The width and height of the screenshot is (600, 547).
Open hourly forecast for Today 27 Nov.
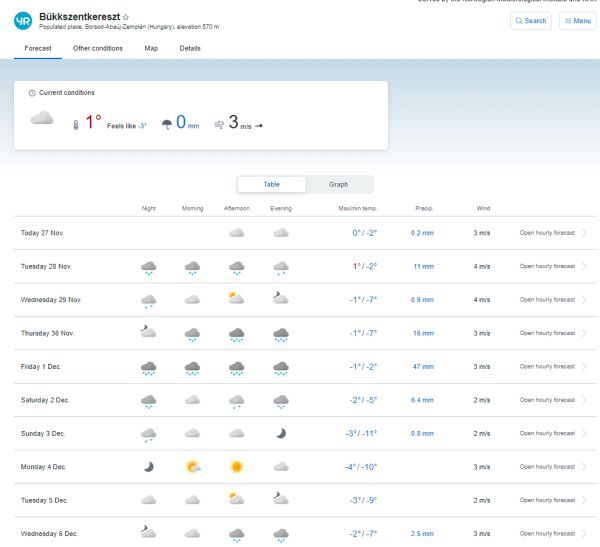pyautogui.click(x=547, y=233)
